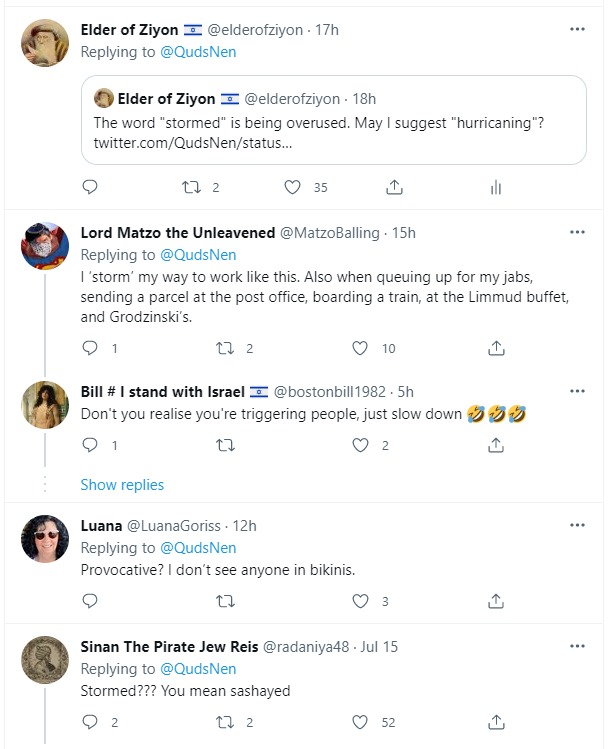Click @QudsNen mention under Sinan's tweet
612x749 pixels.
[x=198, y=668]
